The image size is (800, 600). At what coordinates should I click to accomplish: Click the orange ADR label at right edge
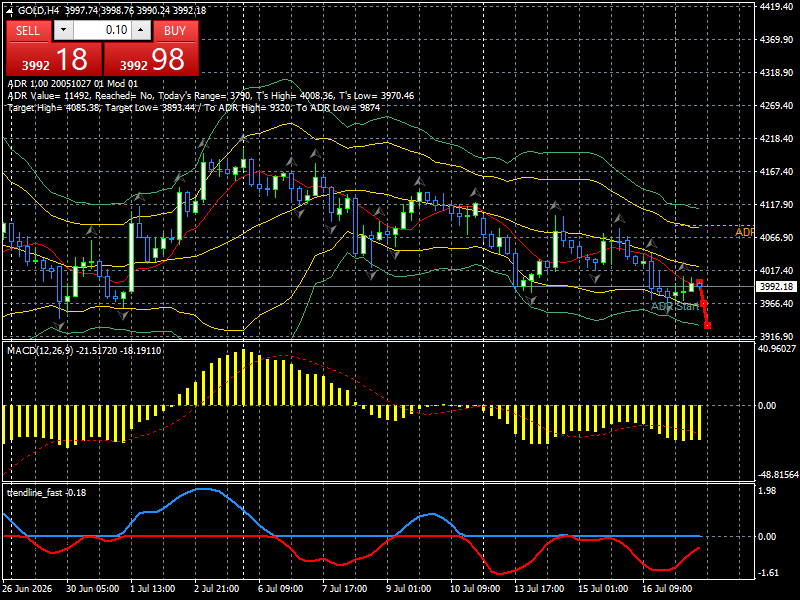[x=744, y=232]
